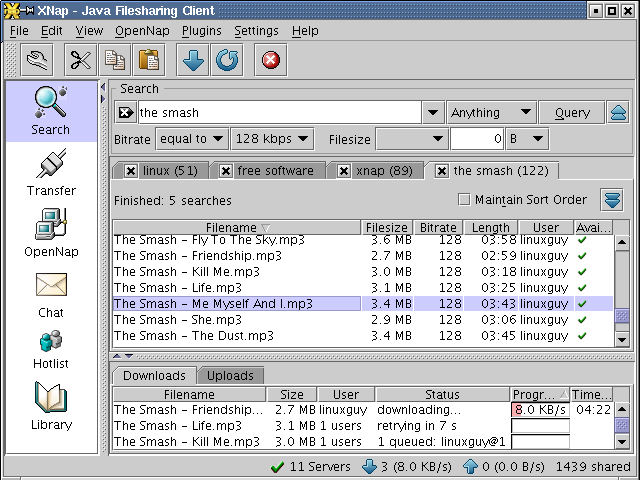Click the up arrow on the horizontal splitter

117,356
